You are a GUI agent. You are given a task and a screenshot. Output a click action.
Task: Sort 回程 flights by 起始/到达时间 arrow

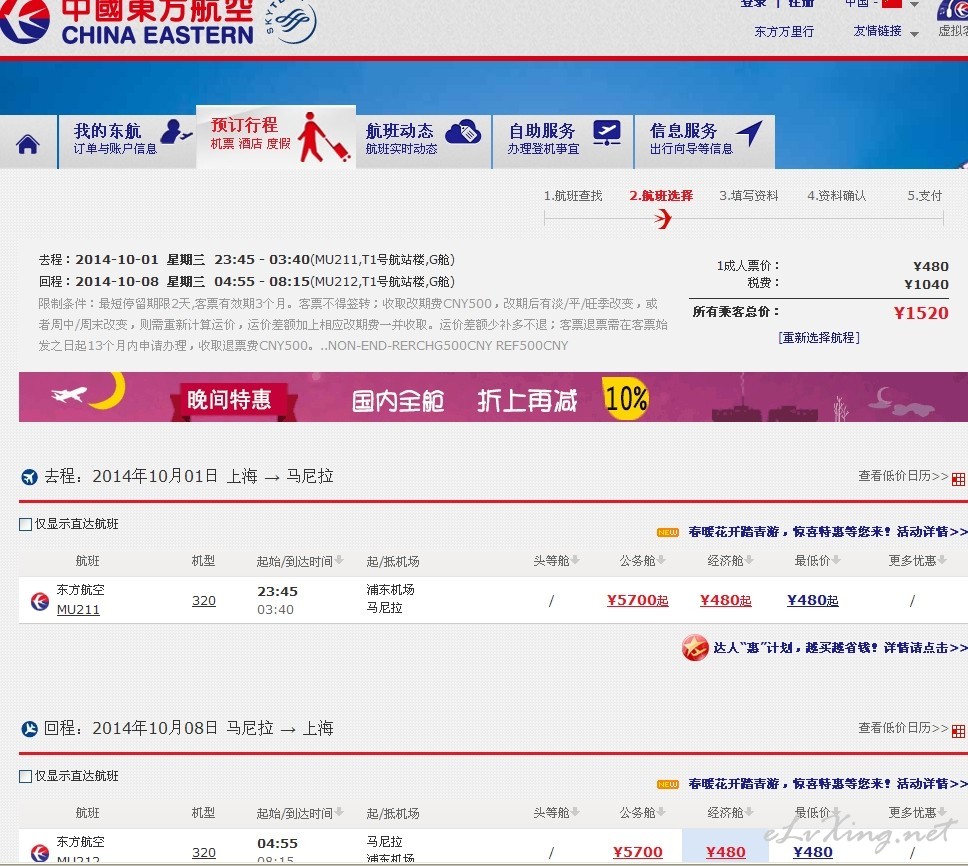338,812
